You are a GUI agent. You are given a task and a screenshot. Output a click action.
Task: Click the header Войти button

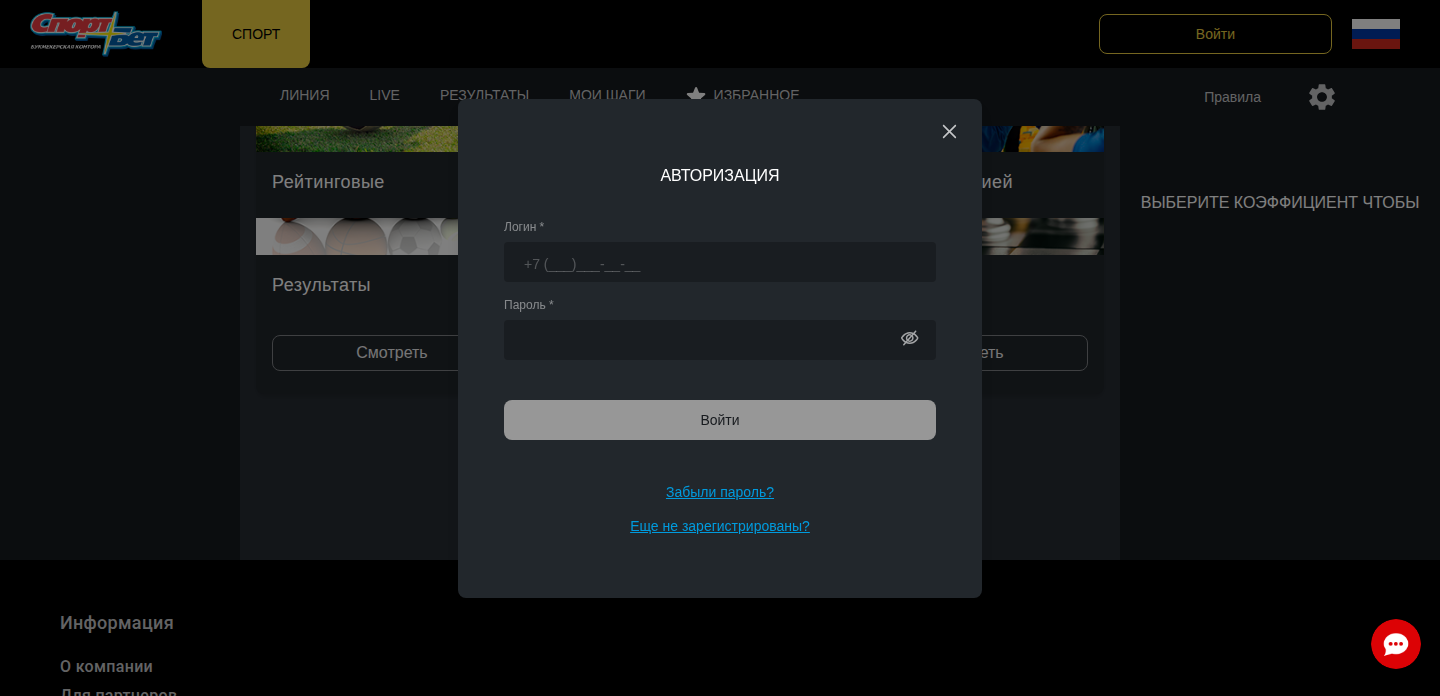pos(1214,34)
